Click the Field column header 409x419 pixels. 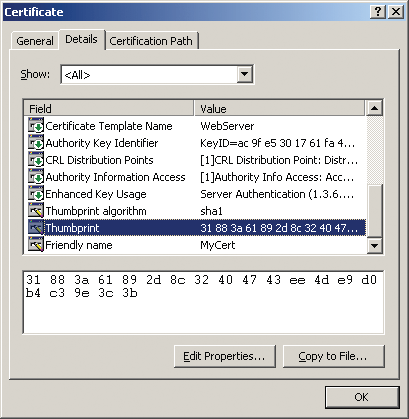pyautogui.click(x=109, y=109)
